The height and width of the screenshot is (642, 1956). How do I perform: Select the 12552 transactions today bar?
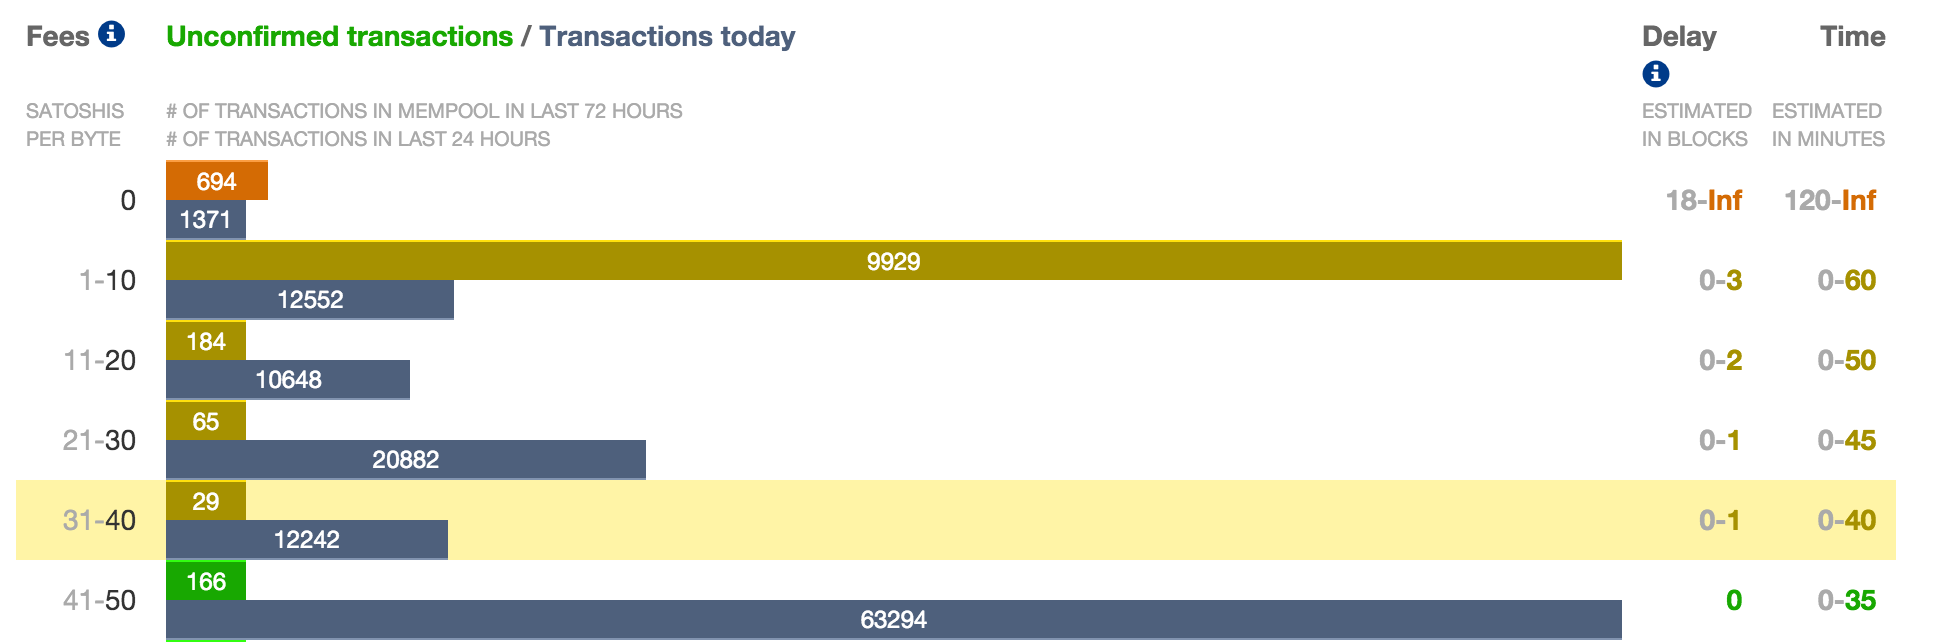coord(309,300)
